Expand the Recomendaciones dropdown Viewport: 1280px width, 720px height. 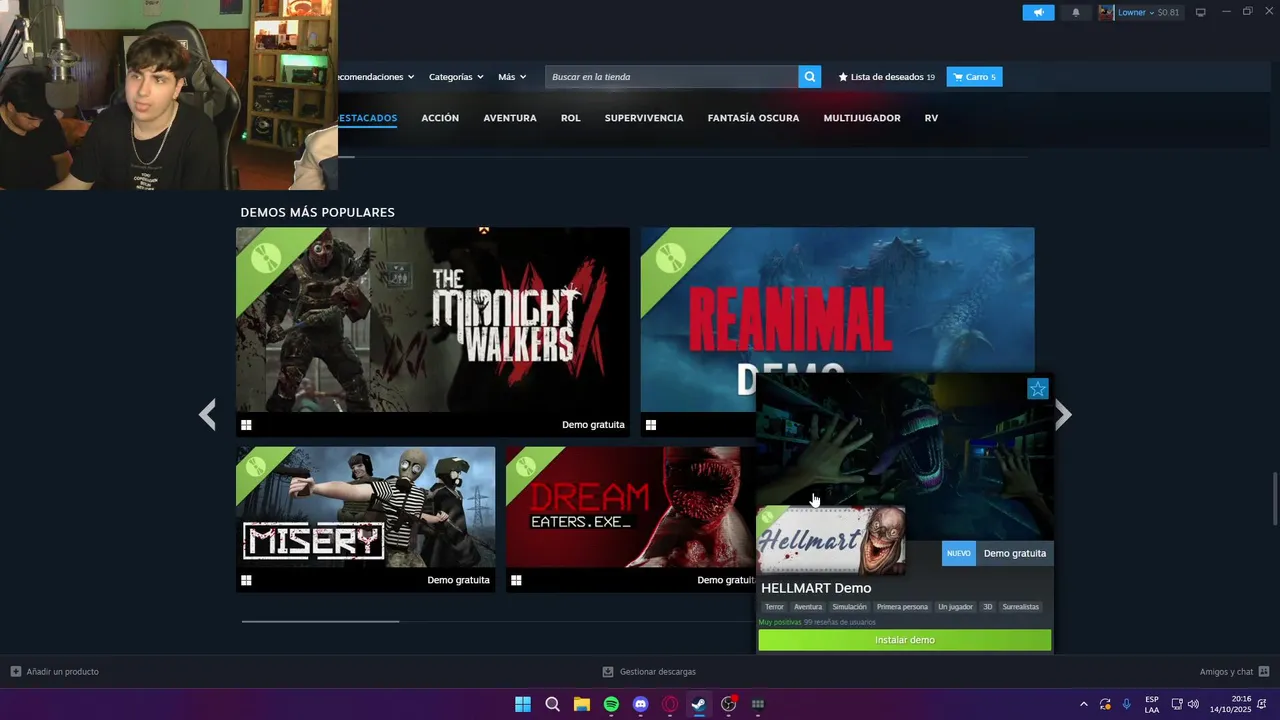point(376,77)
